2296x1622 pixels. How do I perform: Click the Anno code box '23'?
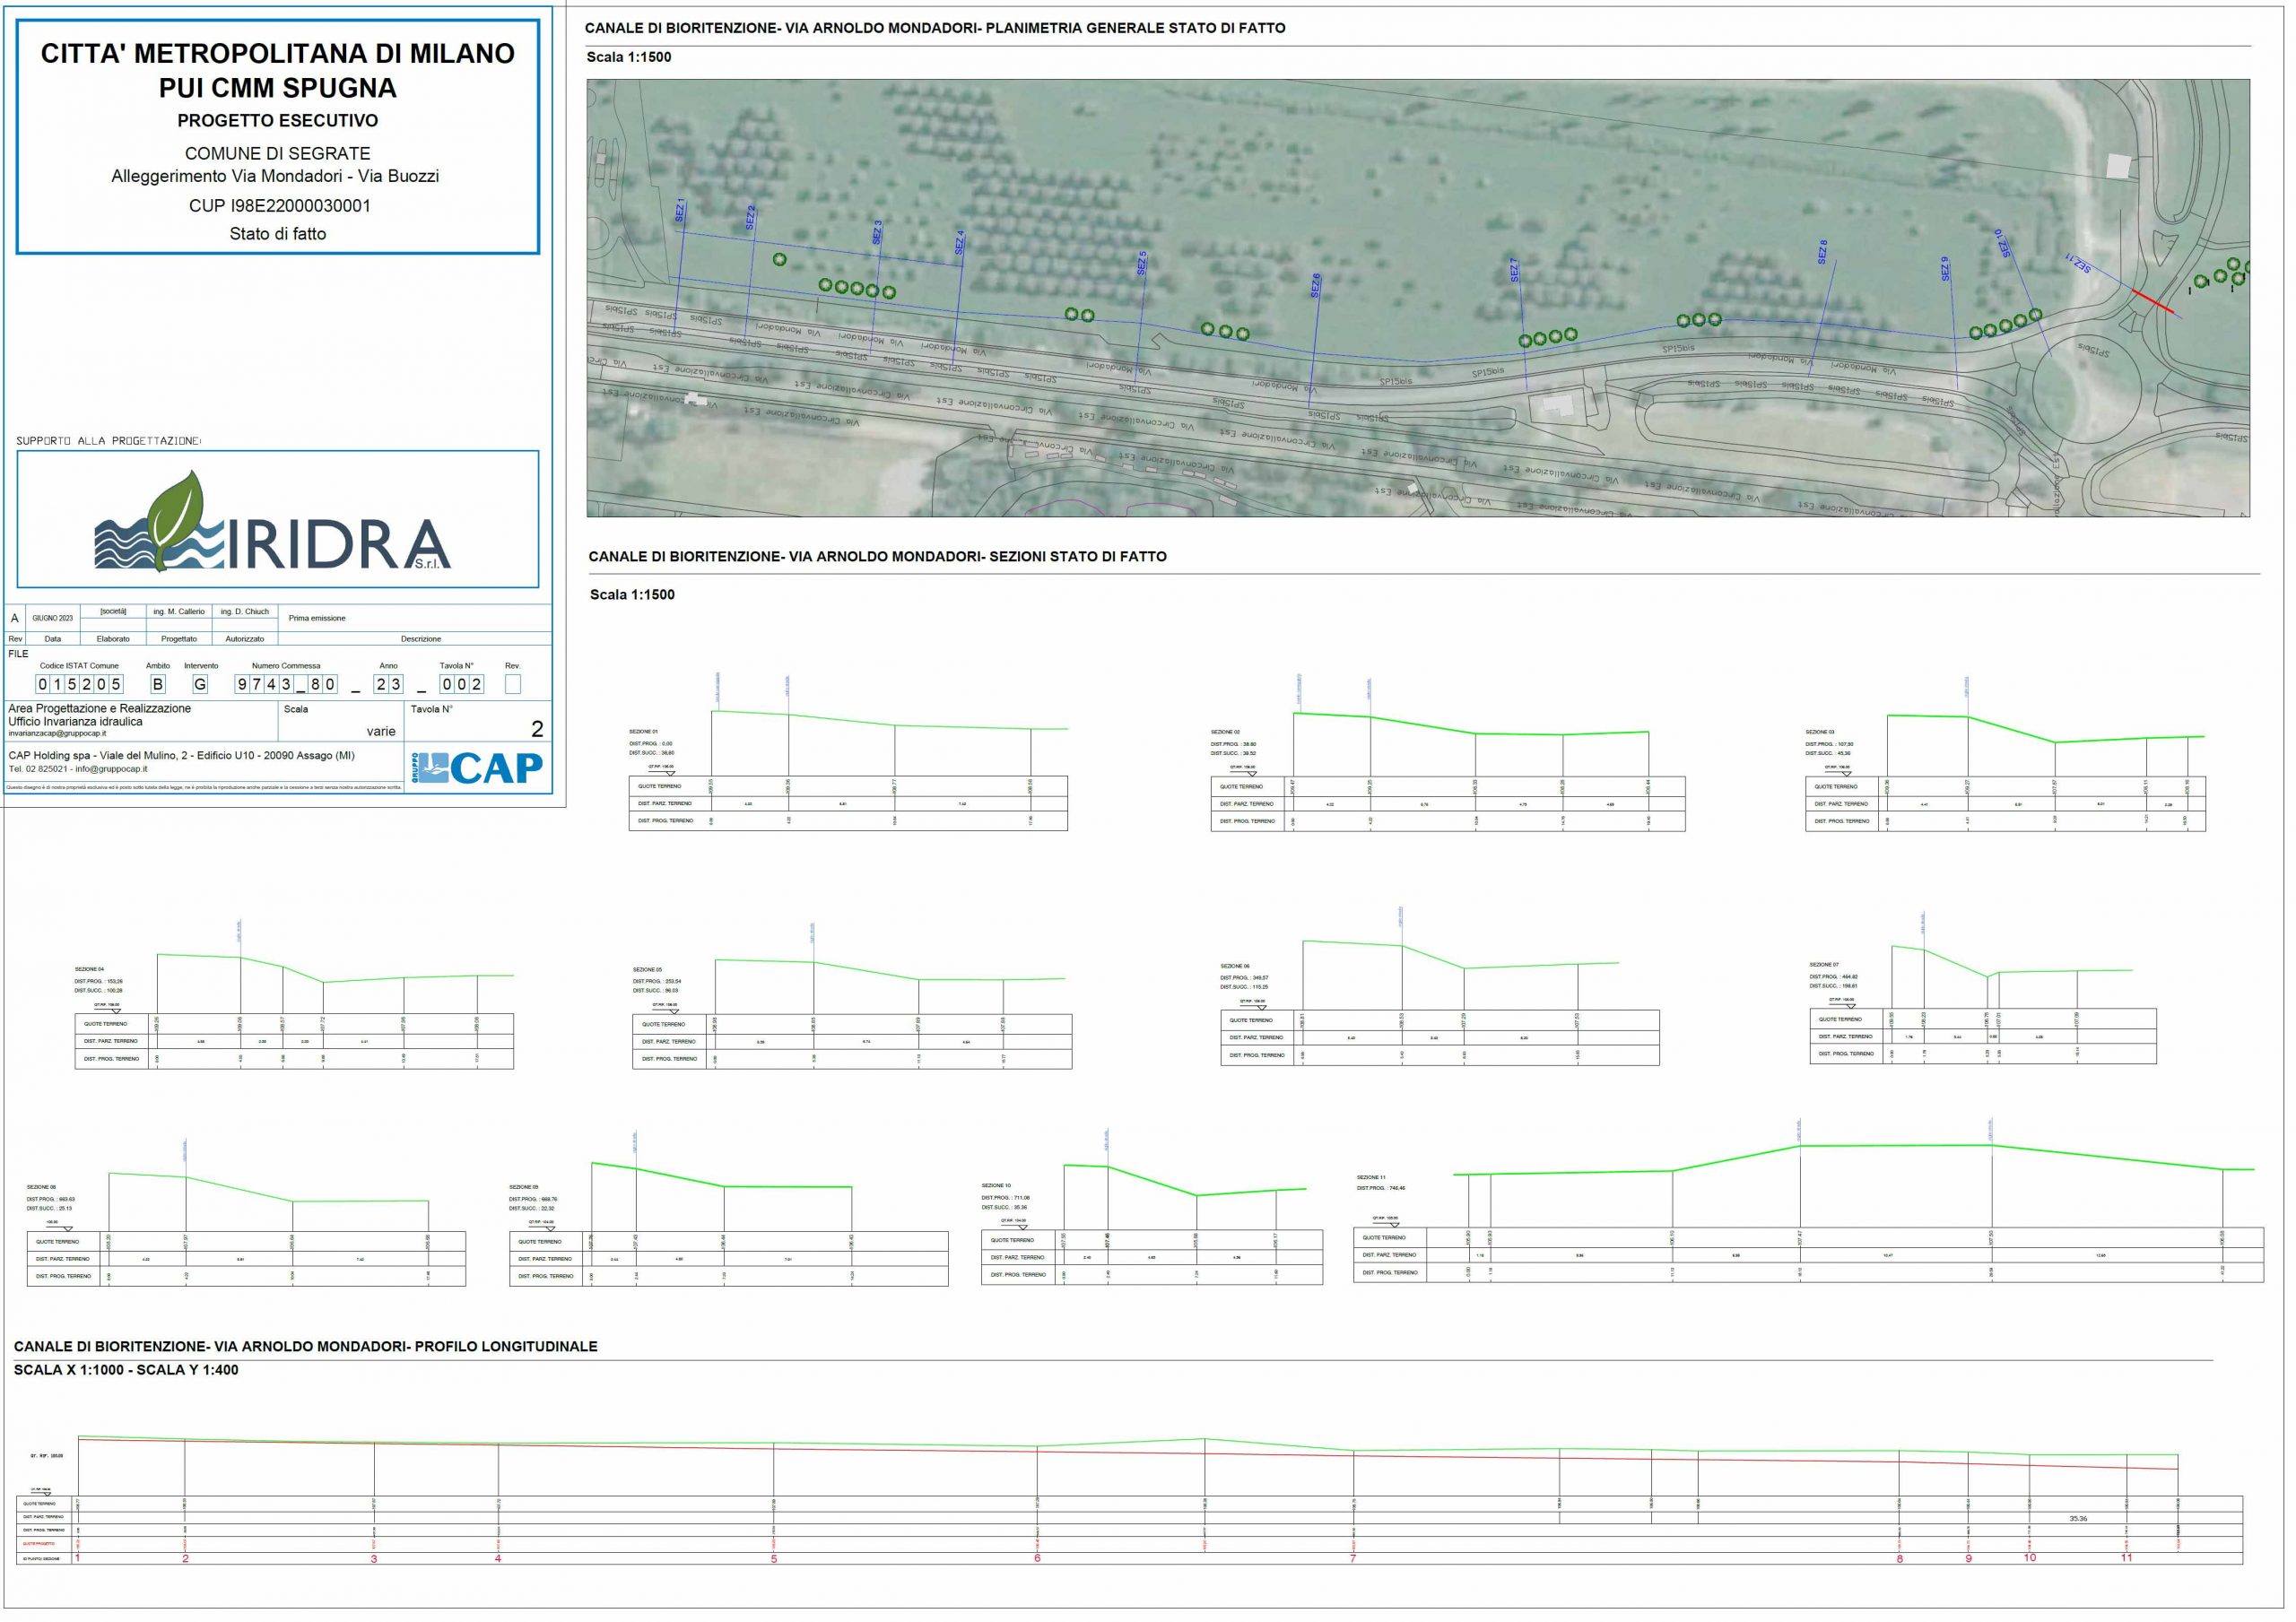(388, 685)
